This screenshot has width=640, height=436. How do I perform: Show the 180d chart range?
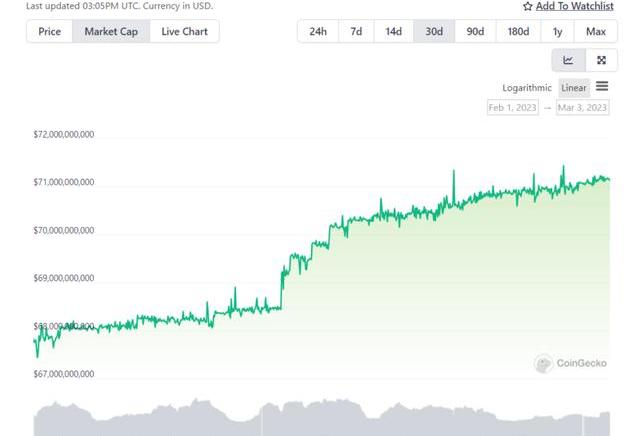tap(518, 31)
